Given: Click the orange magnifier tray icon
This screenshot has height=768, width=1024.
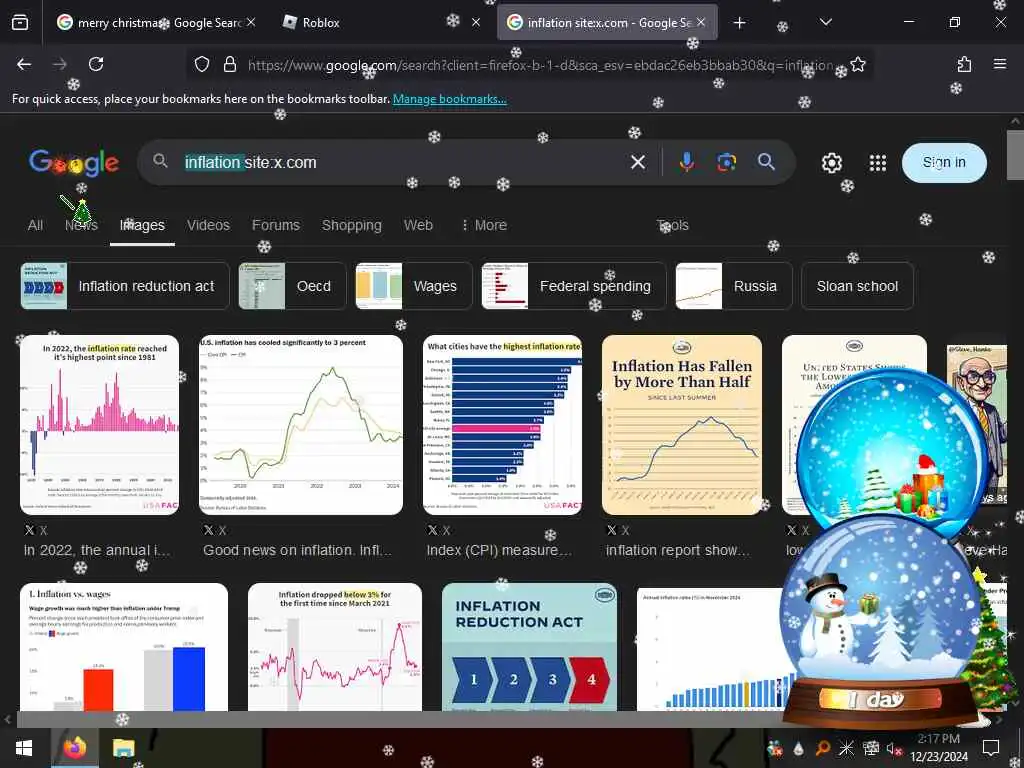Looking at the screenshot, I should point(823,748).
